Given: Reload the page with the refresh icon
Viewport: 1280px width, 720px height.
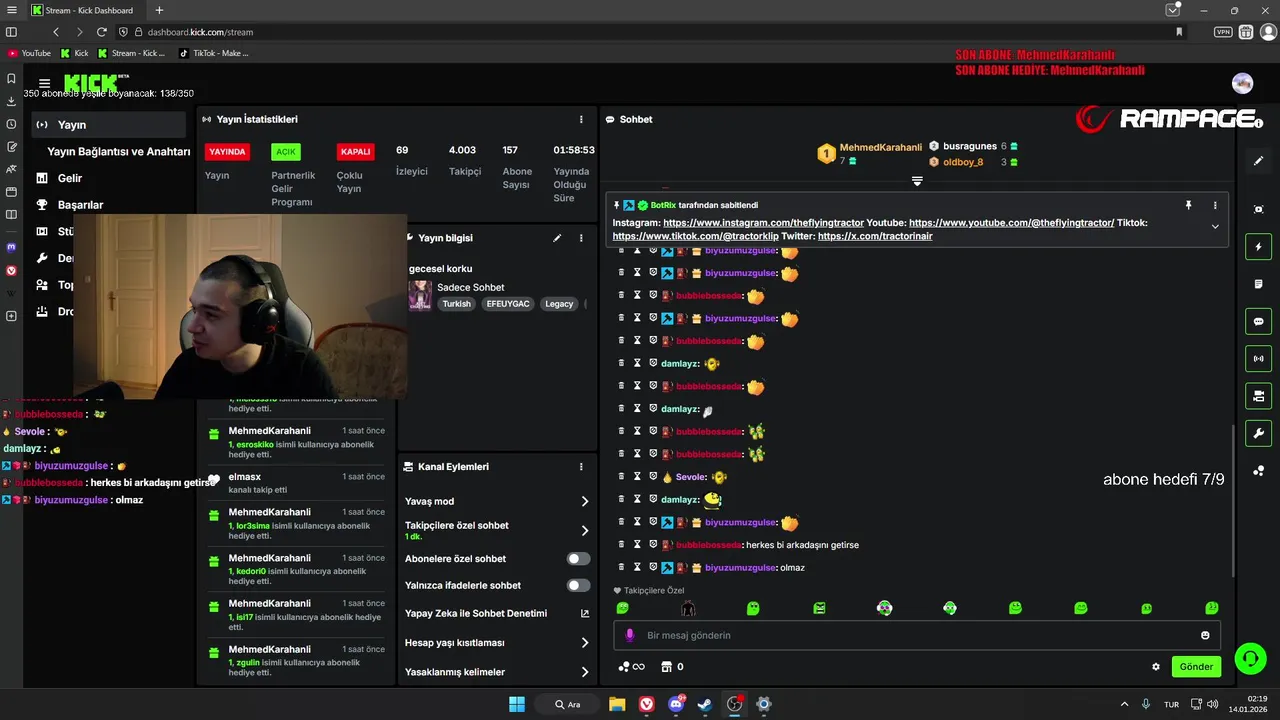Looking at the screenshot, I should (102, 32).
